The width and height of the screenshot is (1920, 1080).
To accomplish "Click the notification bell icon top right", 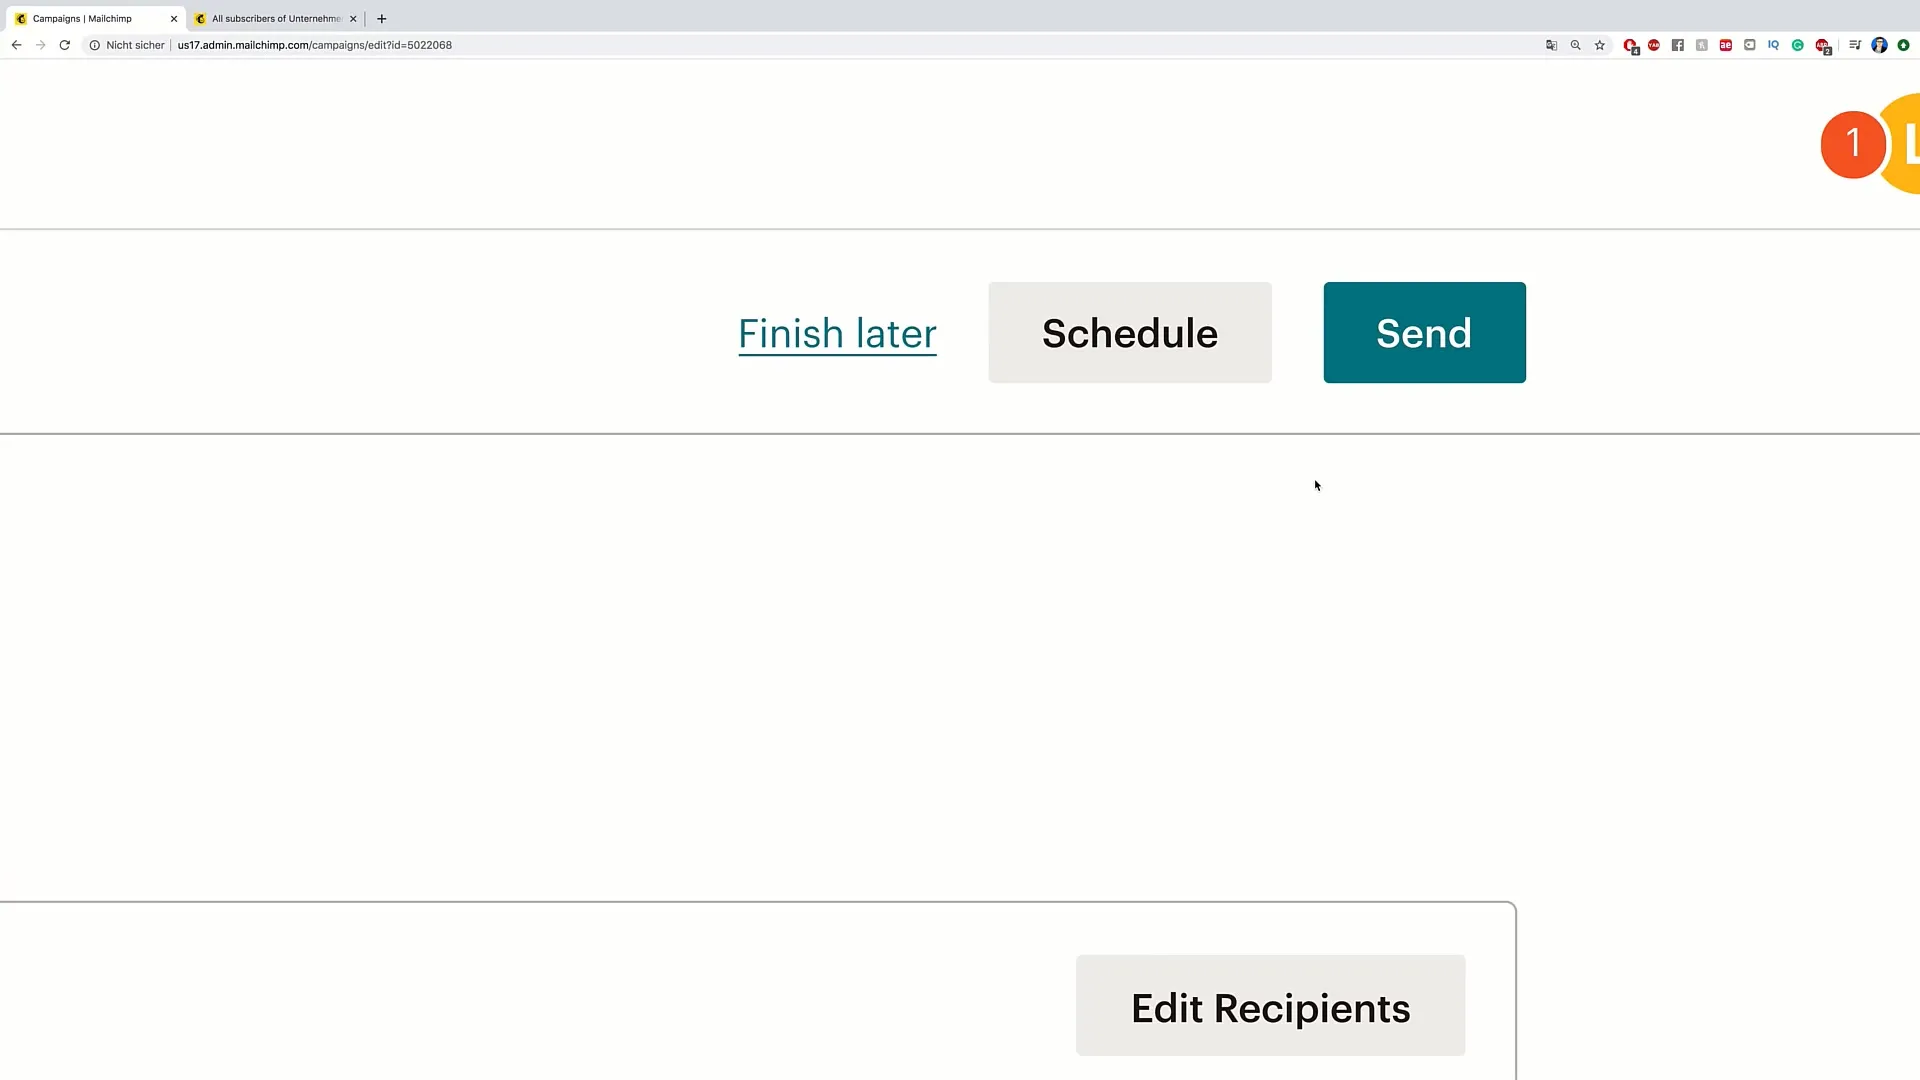I will click(x=1854, y=142).
